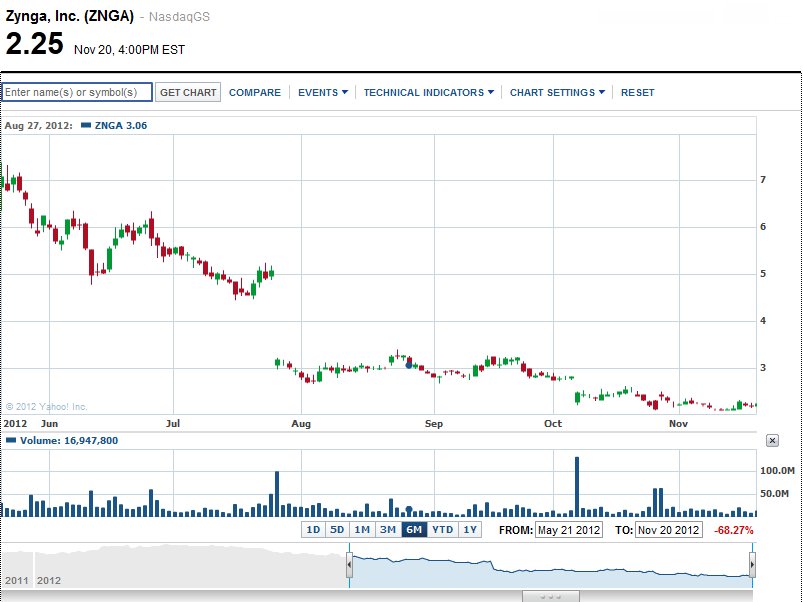The image size is (803, 602).
Task: Click the horizontal scrollbar grip at bottom
Action: coord(551,597)
